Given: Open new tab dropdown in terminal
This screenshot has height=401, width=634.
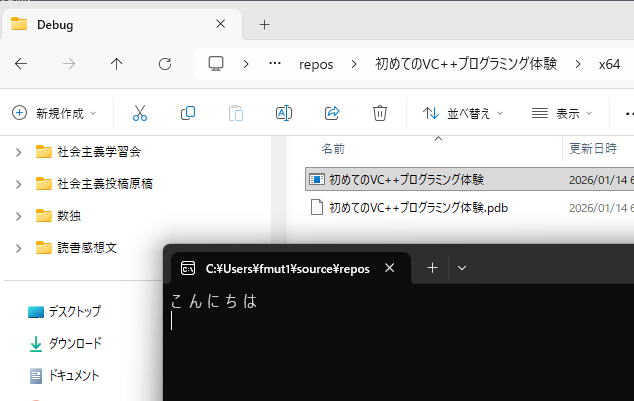Looking at the screenshot, I should pyautogui.click(x=462, y=268).
